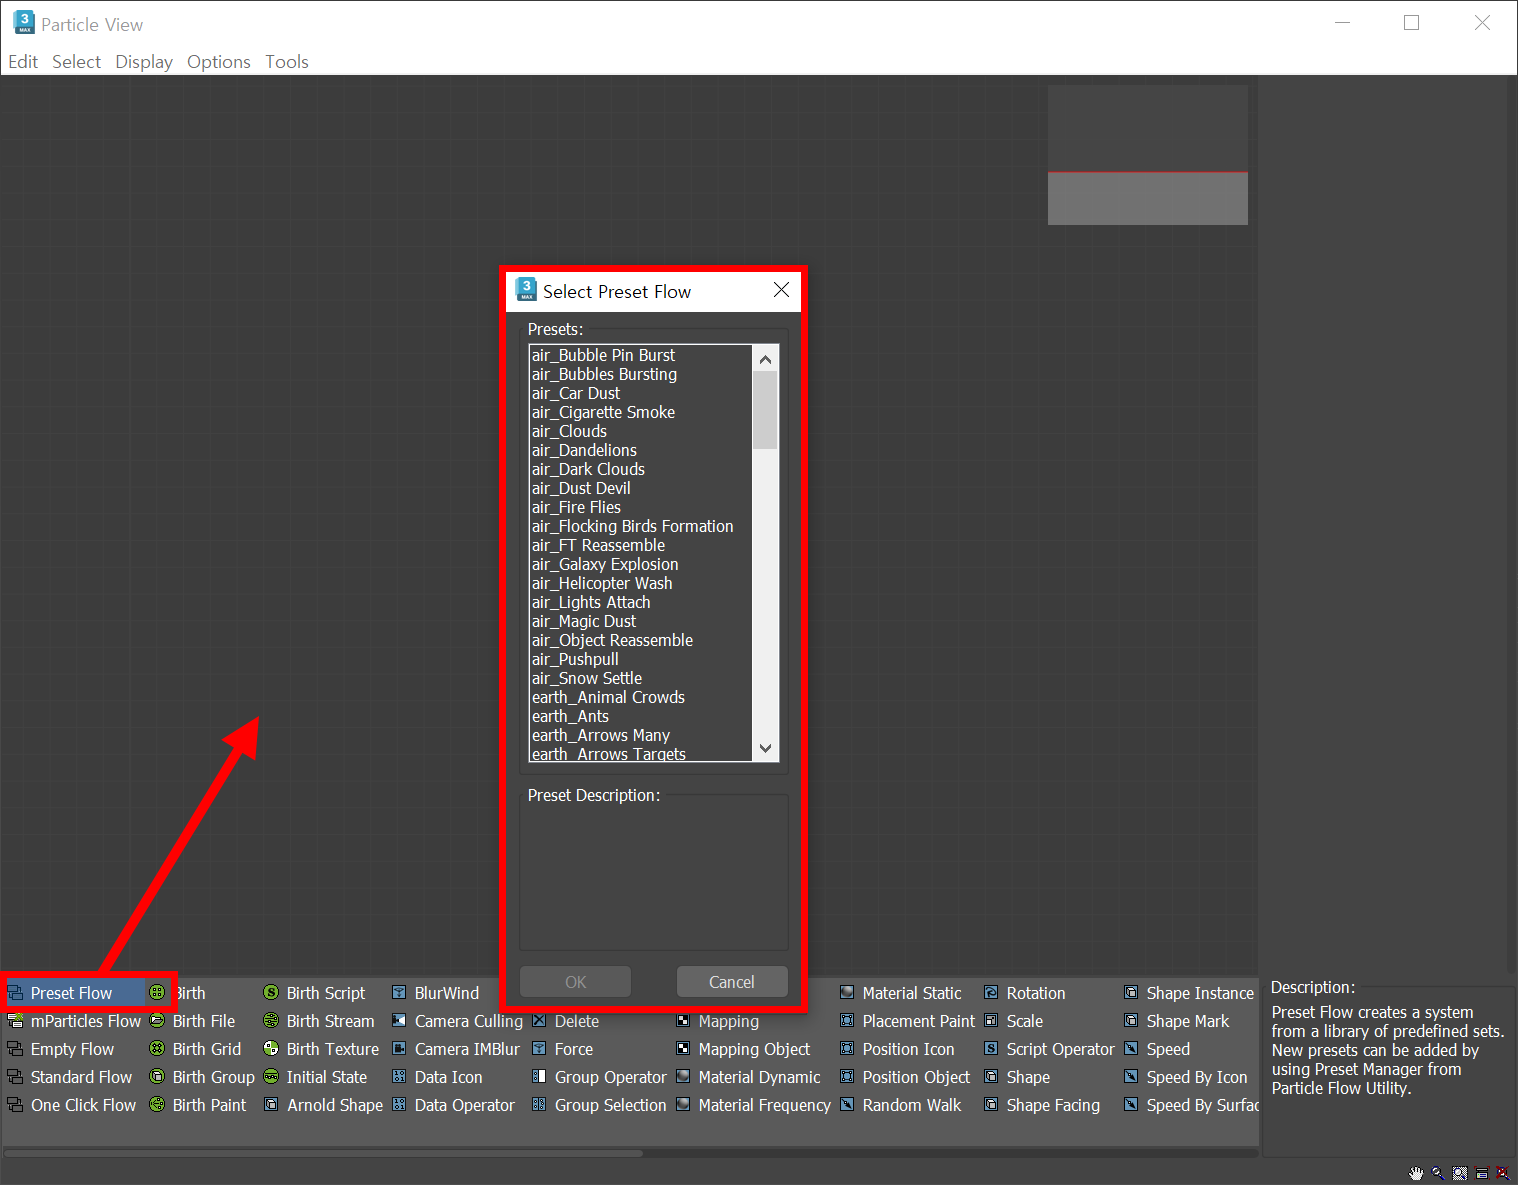1518x1185 pixels.
Task: Select the Empty Flow item
Action: coord(61,1049)
